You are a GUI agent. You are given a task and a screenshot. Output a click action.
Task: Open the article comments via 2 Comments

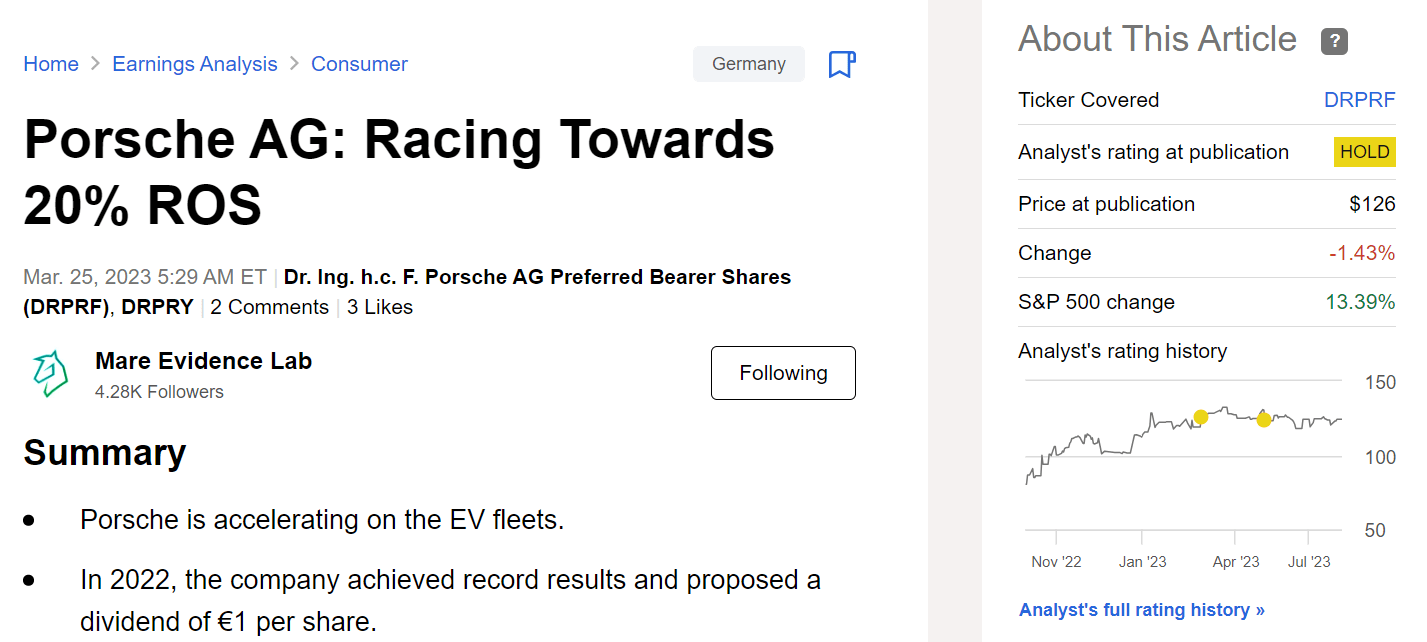[270, 307]
